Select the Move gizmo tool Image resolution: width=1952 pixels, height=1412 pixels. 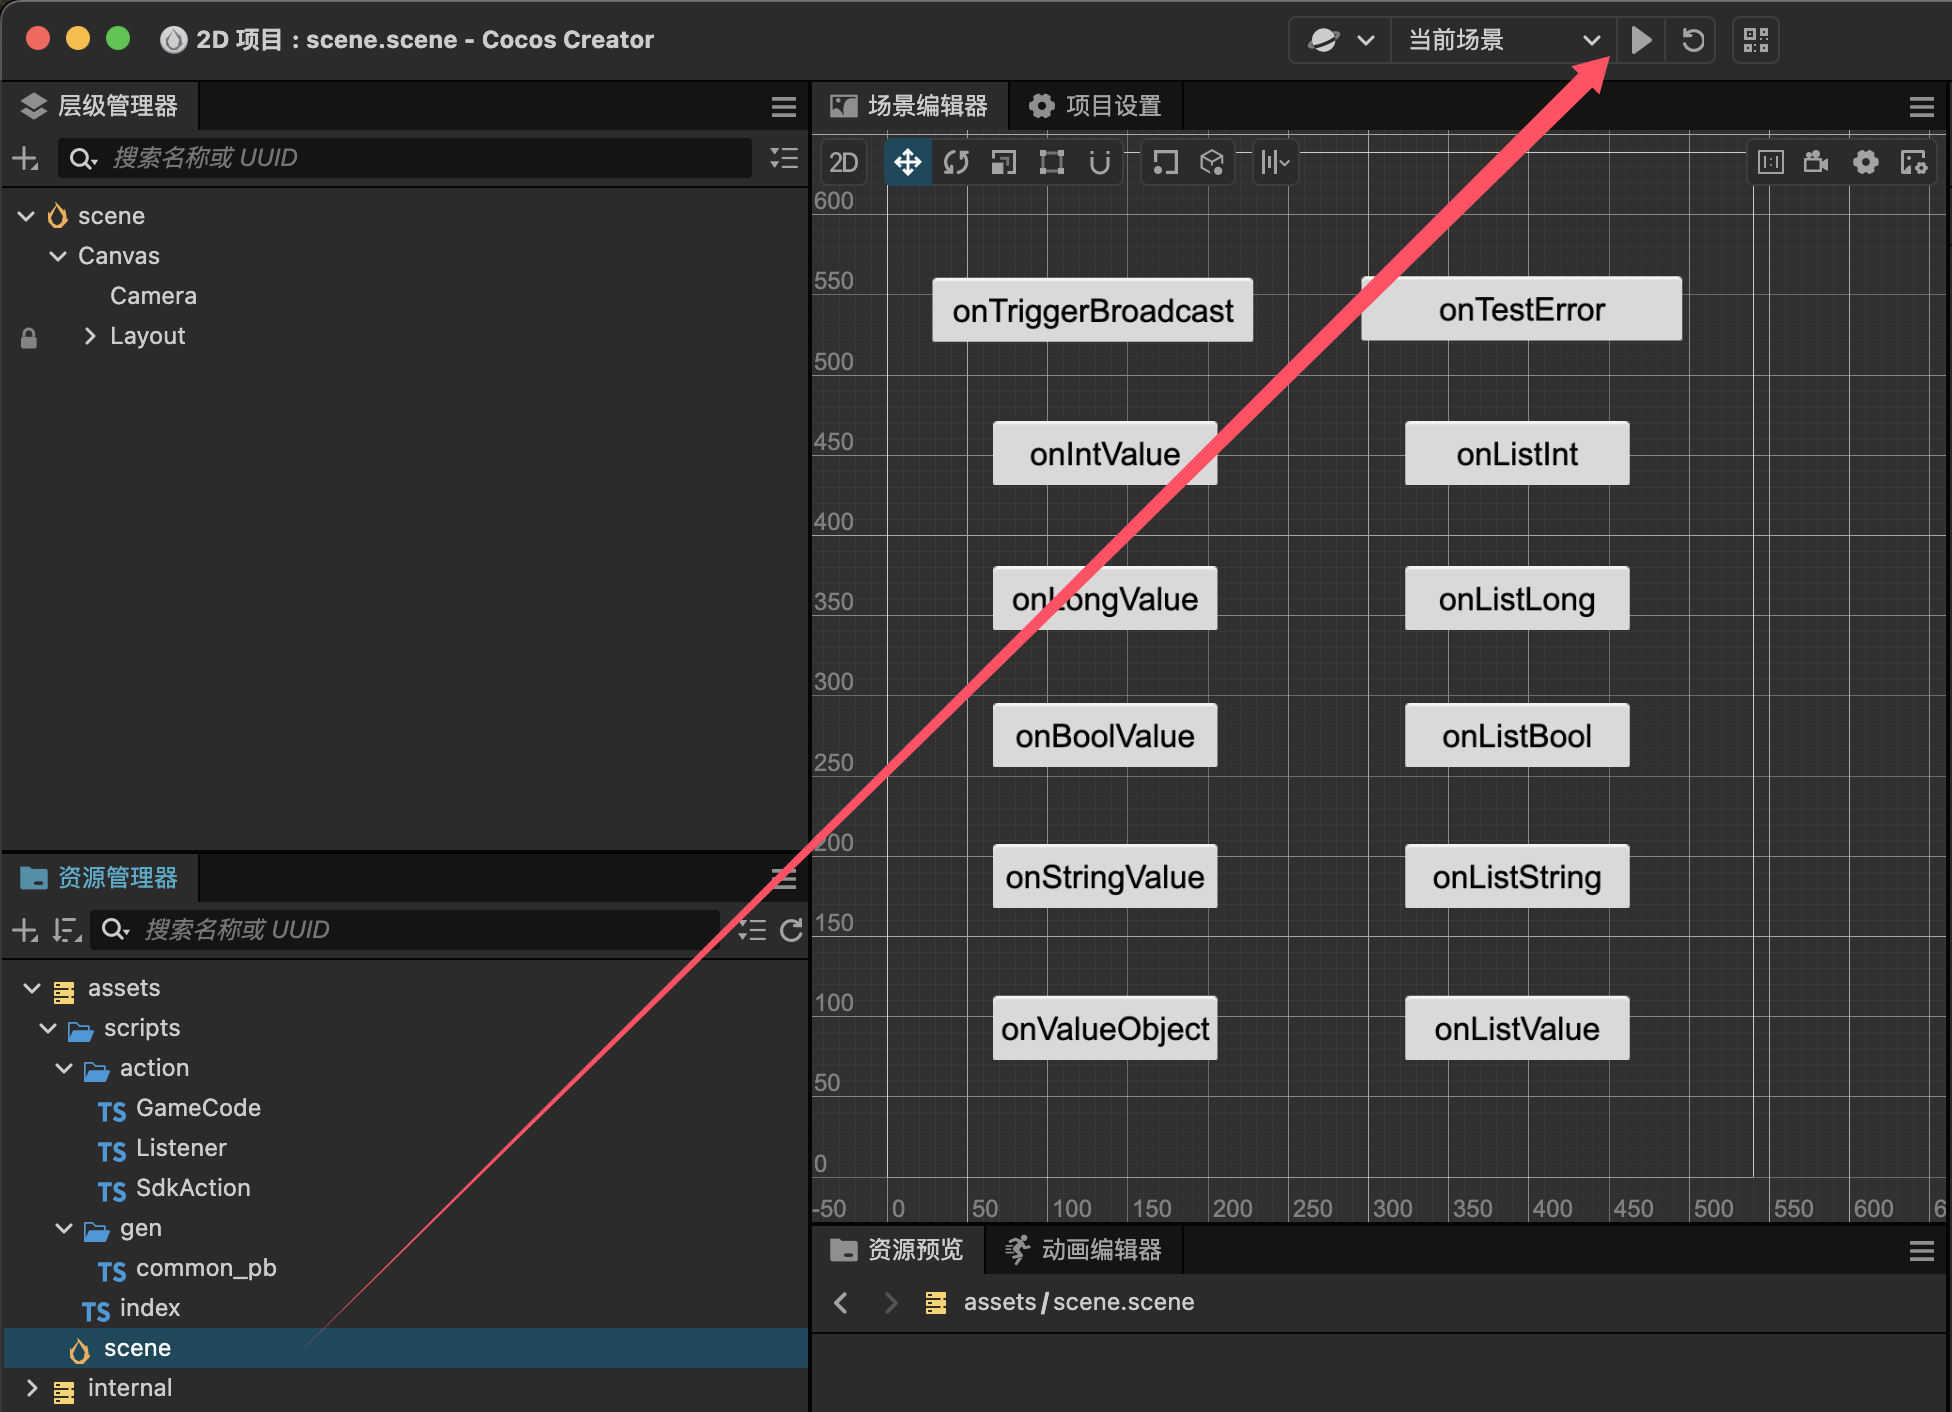click(x=907, y=162)
